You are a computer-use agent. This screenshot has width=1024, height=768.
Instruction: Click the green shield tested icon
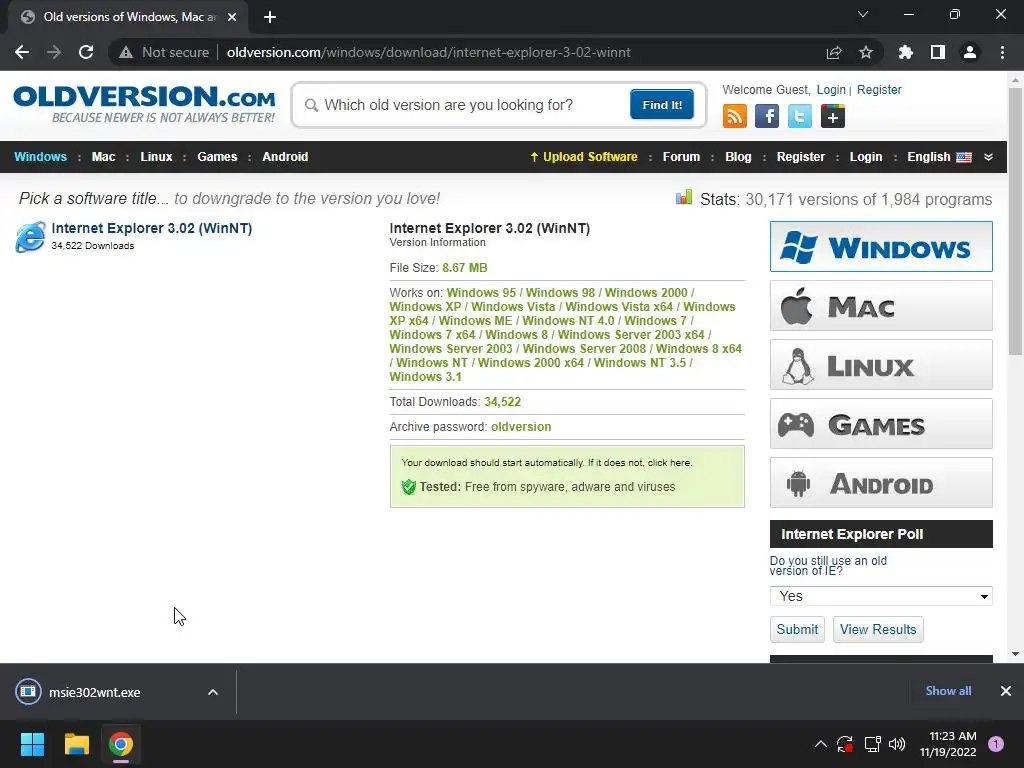(x=409, y=487)
